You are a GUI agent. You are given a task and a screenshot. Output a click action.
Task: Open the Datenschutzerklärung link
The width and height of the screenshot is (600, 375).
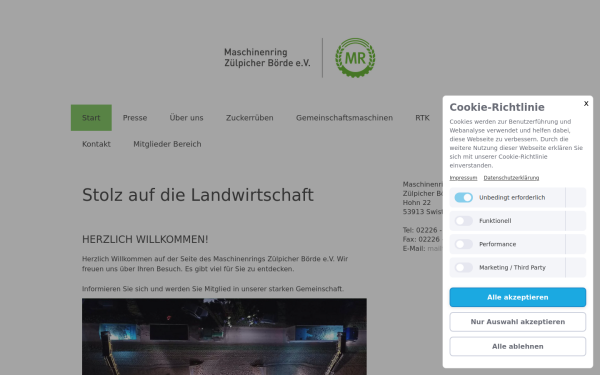coord(511,178)
